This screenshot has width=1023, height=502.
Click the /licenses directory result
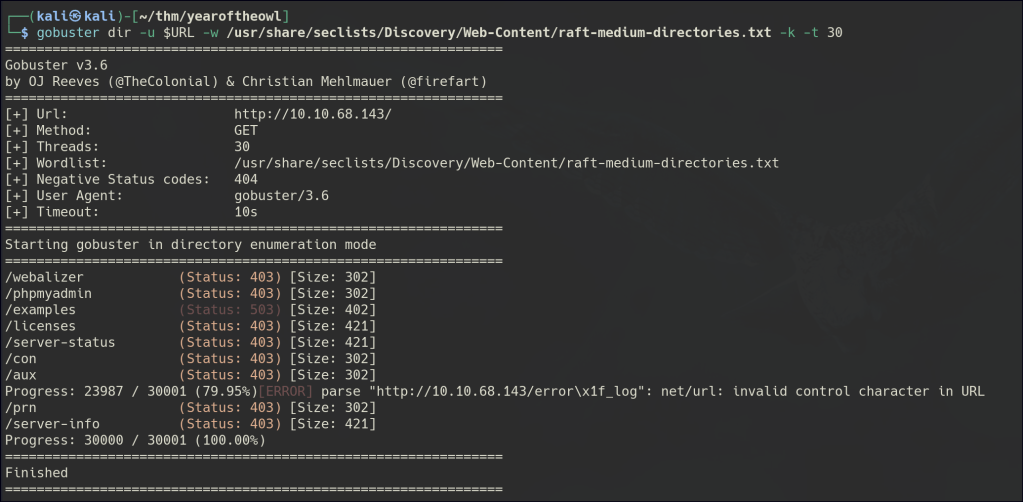click(40, 326)
